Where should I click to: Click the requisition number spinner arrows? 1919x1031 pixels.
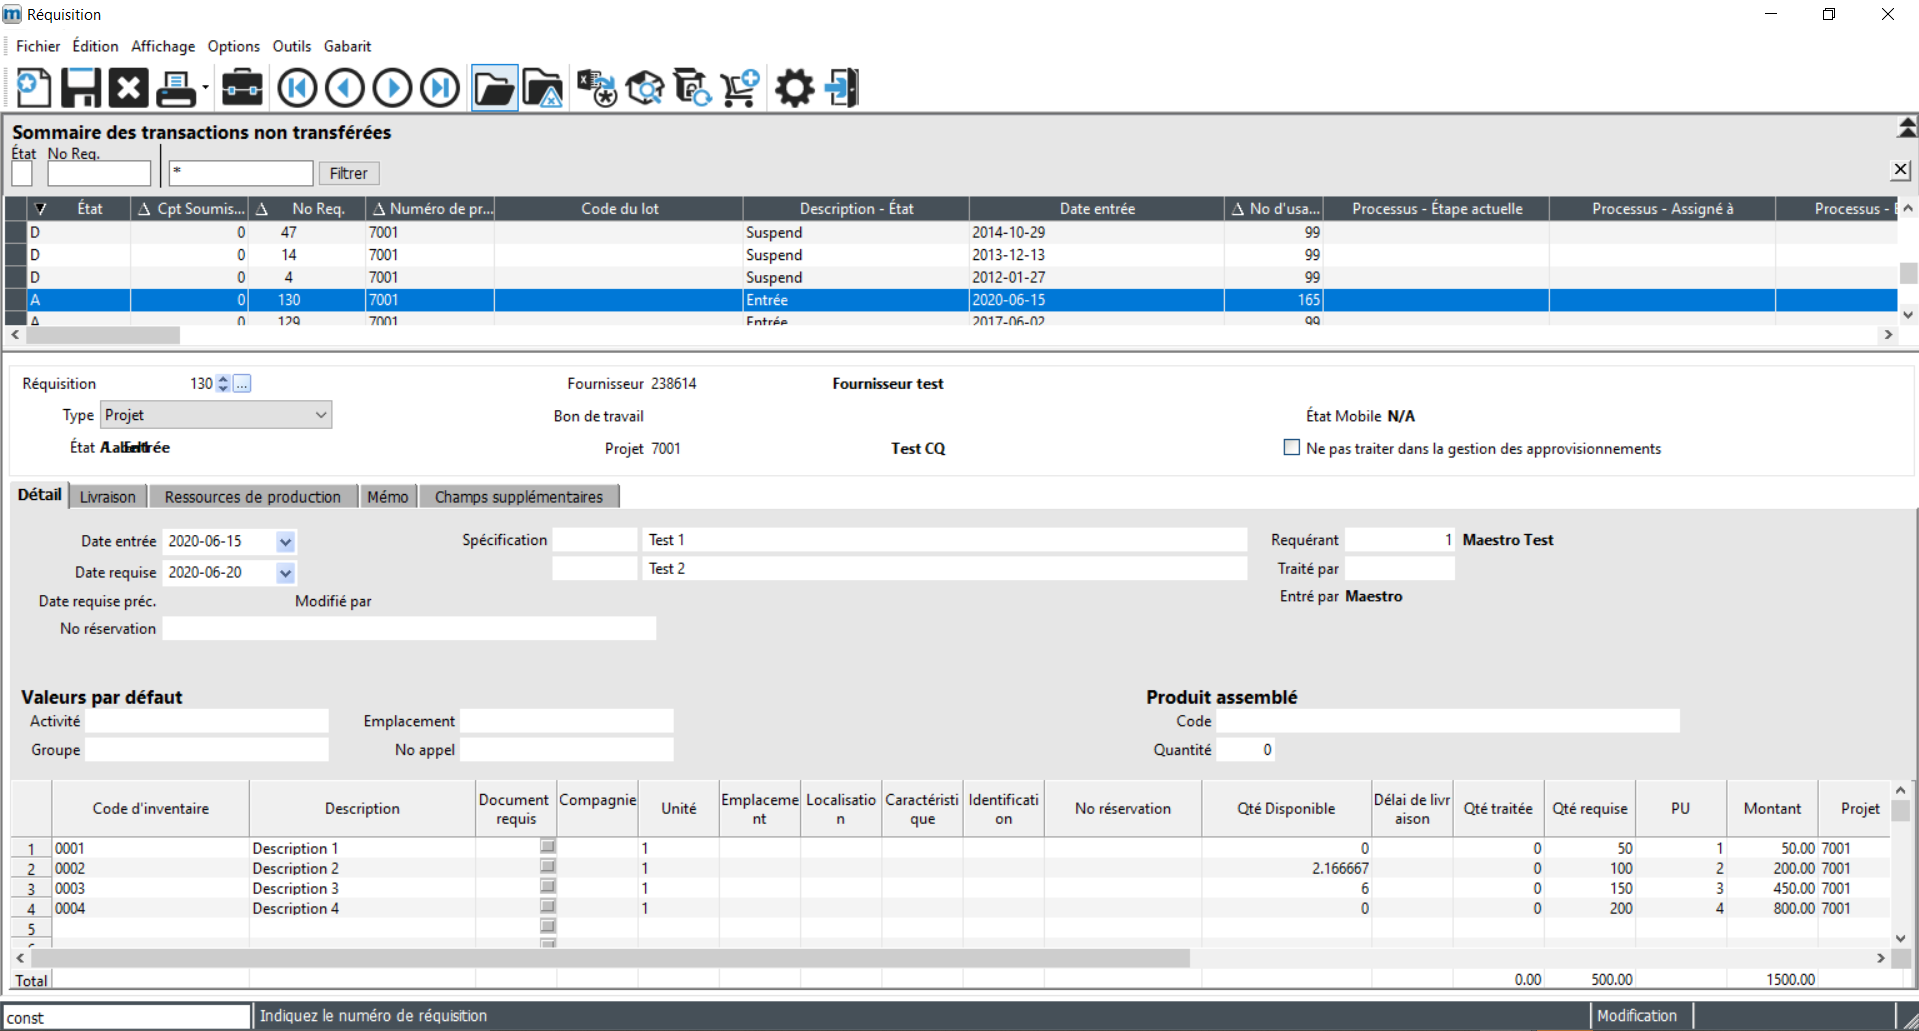click(x=223, y=383)
